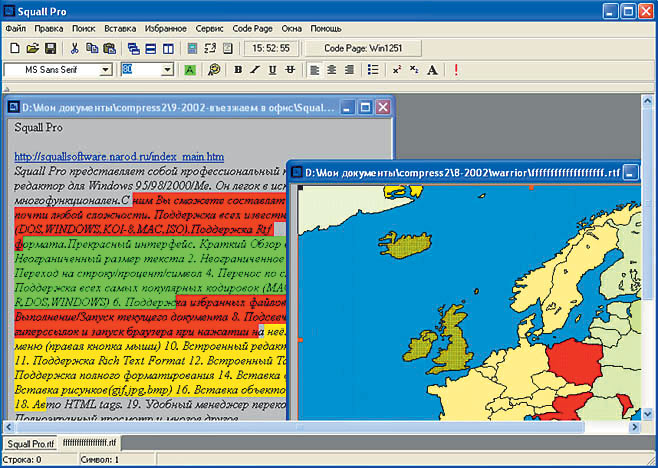This screenshot has width=658, height=468.
Task: Click the Cut scissors icon
Action: (74, 48)
